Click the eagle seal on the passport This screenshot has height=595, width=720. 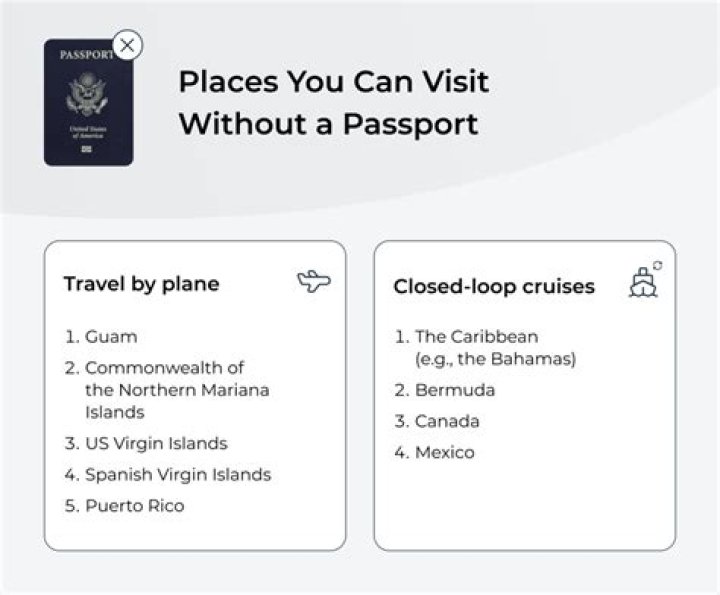(x=87, y=96)
